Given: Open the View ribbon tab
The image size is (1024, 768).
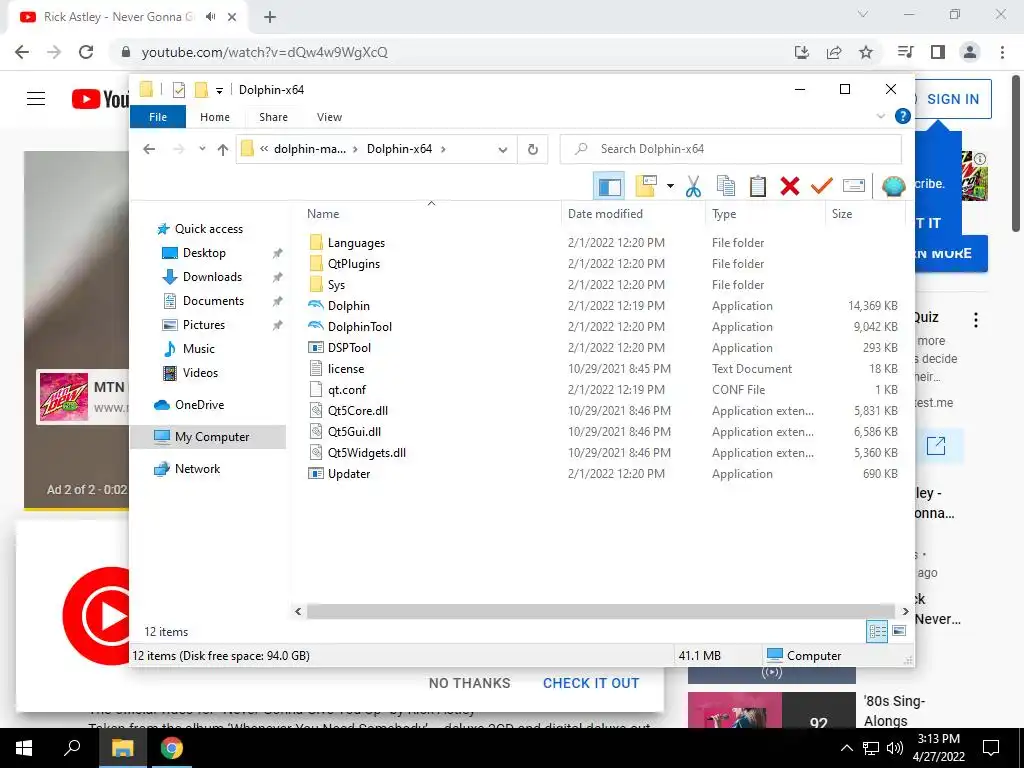Looking at the screenshot, I should tap(329, 117).
